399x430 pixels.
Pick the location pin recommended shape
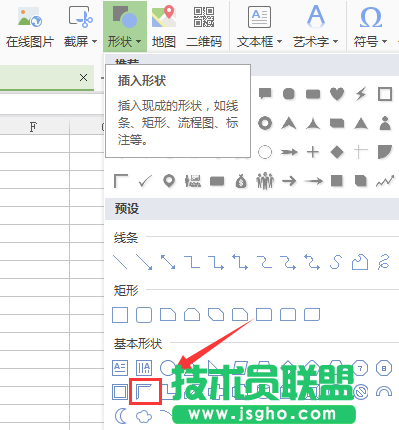(x=169, y=181)
